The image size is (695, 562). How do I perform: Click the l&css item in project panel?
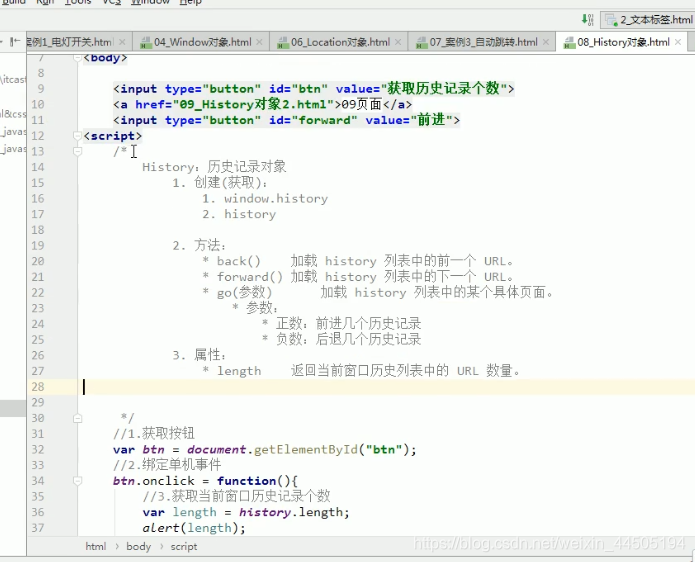(13, 114)
